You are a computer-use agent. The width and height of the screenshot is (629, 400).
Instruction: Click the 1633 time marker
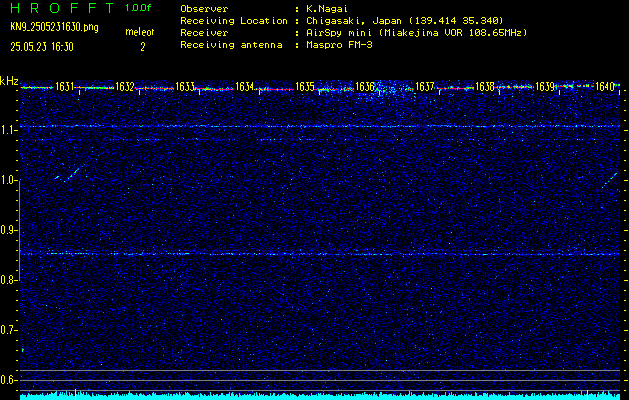185,87
